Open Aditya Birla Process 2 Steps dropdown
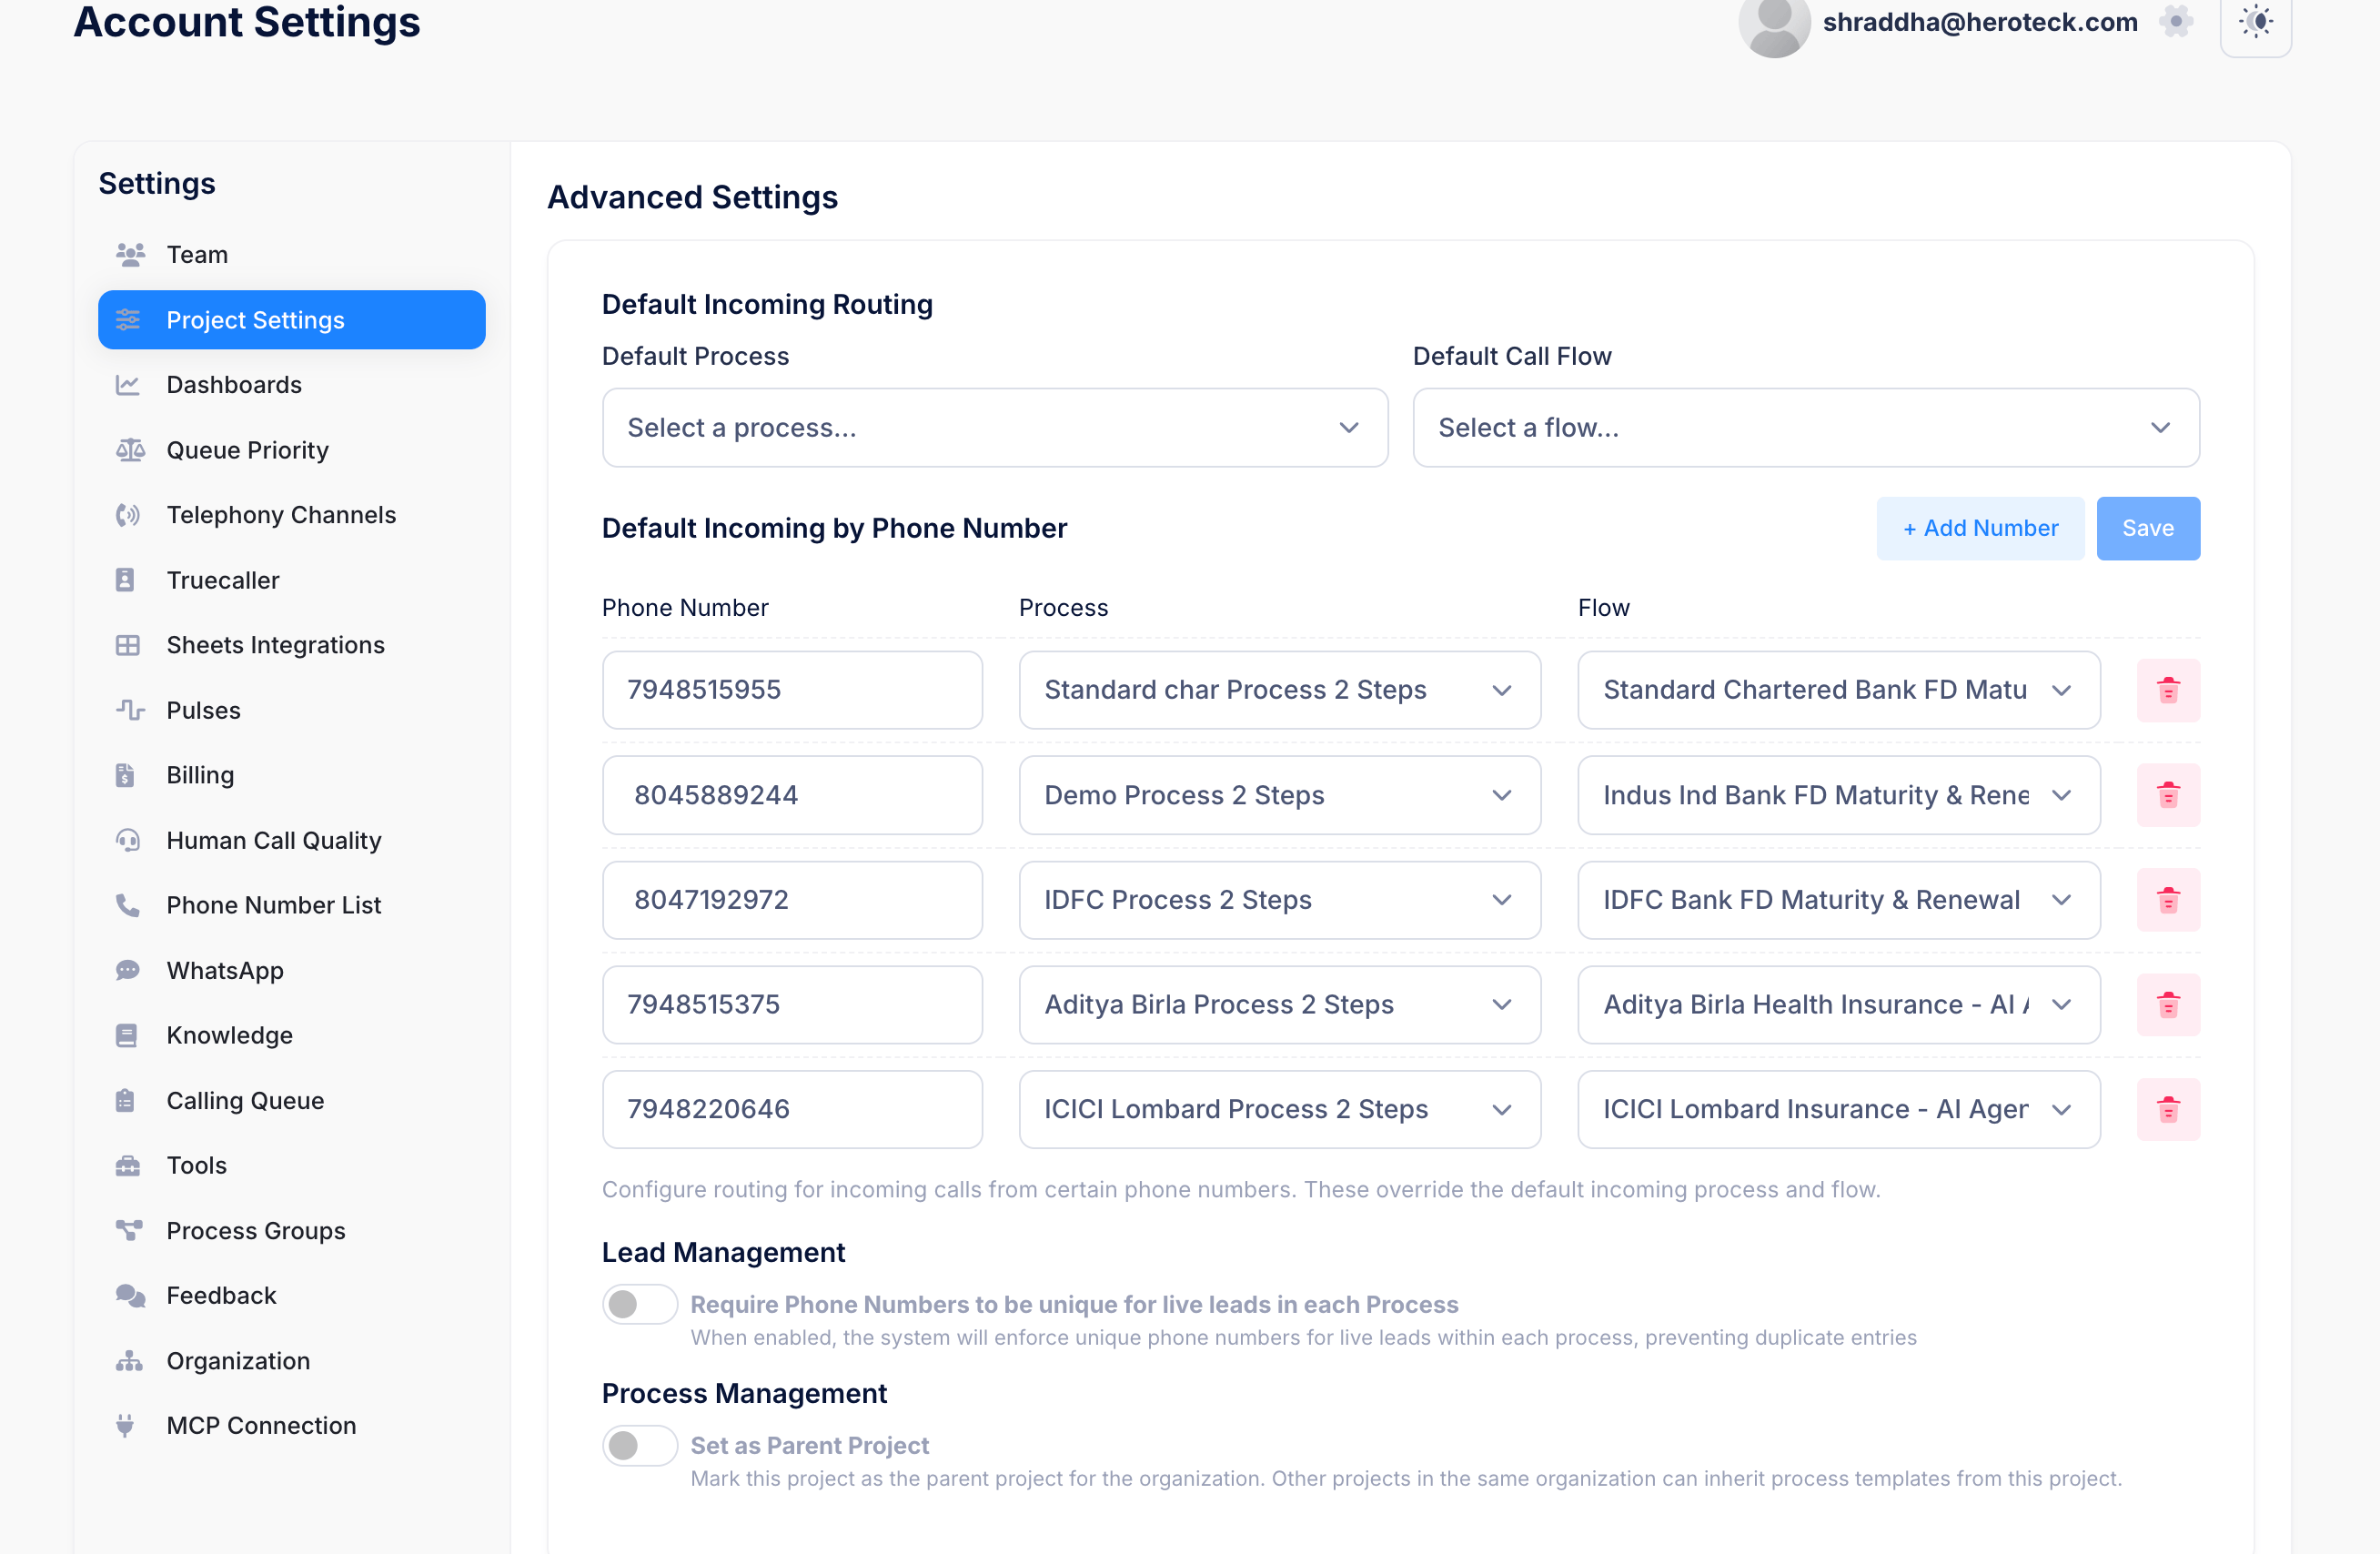 point(1280,1005)
